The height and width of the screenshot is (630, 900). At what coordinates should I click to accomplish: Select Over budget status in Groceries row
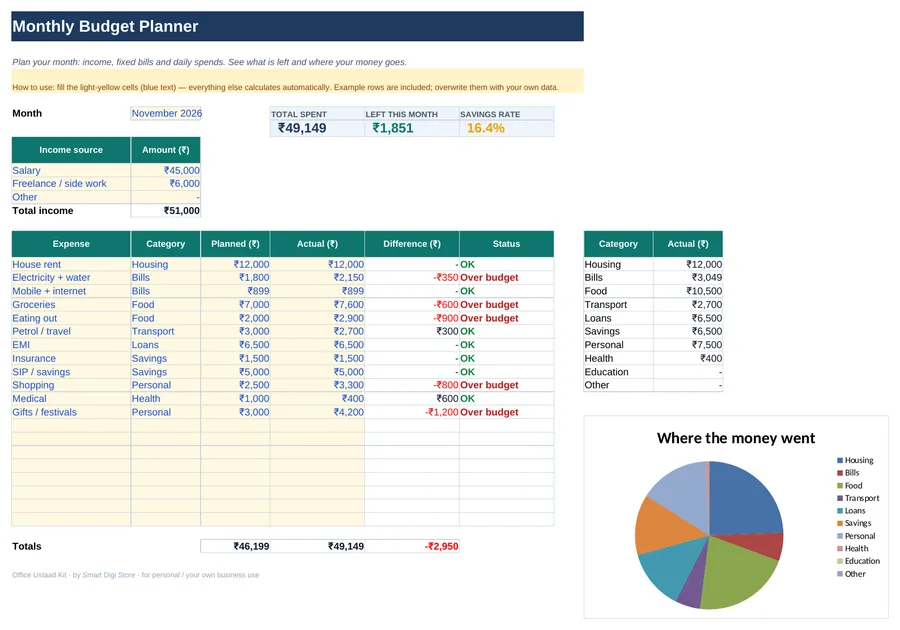tap(506, 305)
